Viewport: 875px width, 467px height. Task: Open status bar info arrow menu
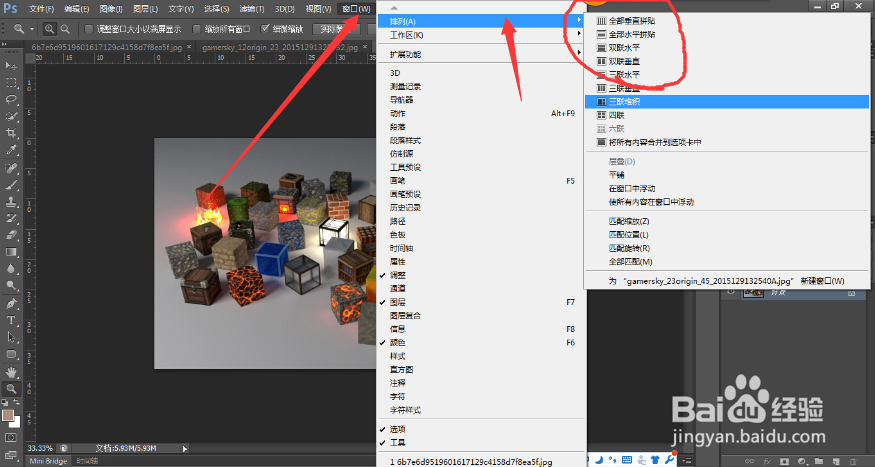(x=185, y=448)
